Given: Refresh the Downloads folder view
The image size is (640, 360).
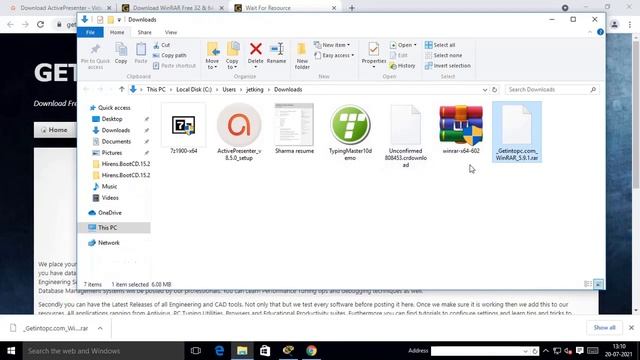Looking at the screenshot, I should [494, 89].
